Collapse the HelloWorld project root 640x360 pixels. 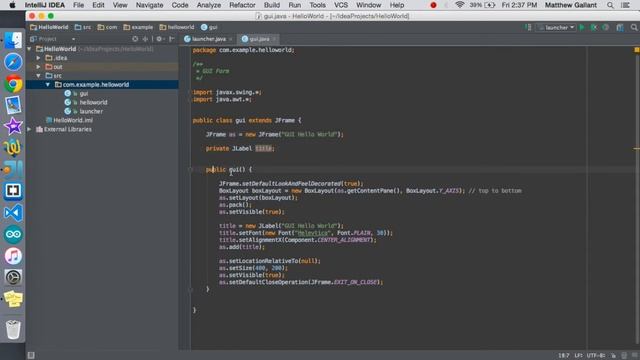coord(29,49)
